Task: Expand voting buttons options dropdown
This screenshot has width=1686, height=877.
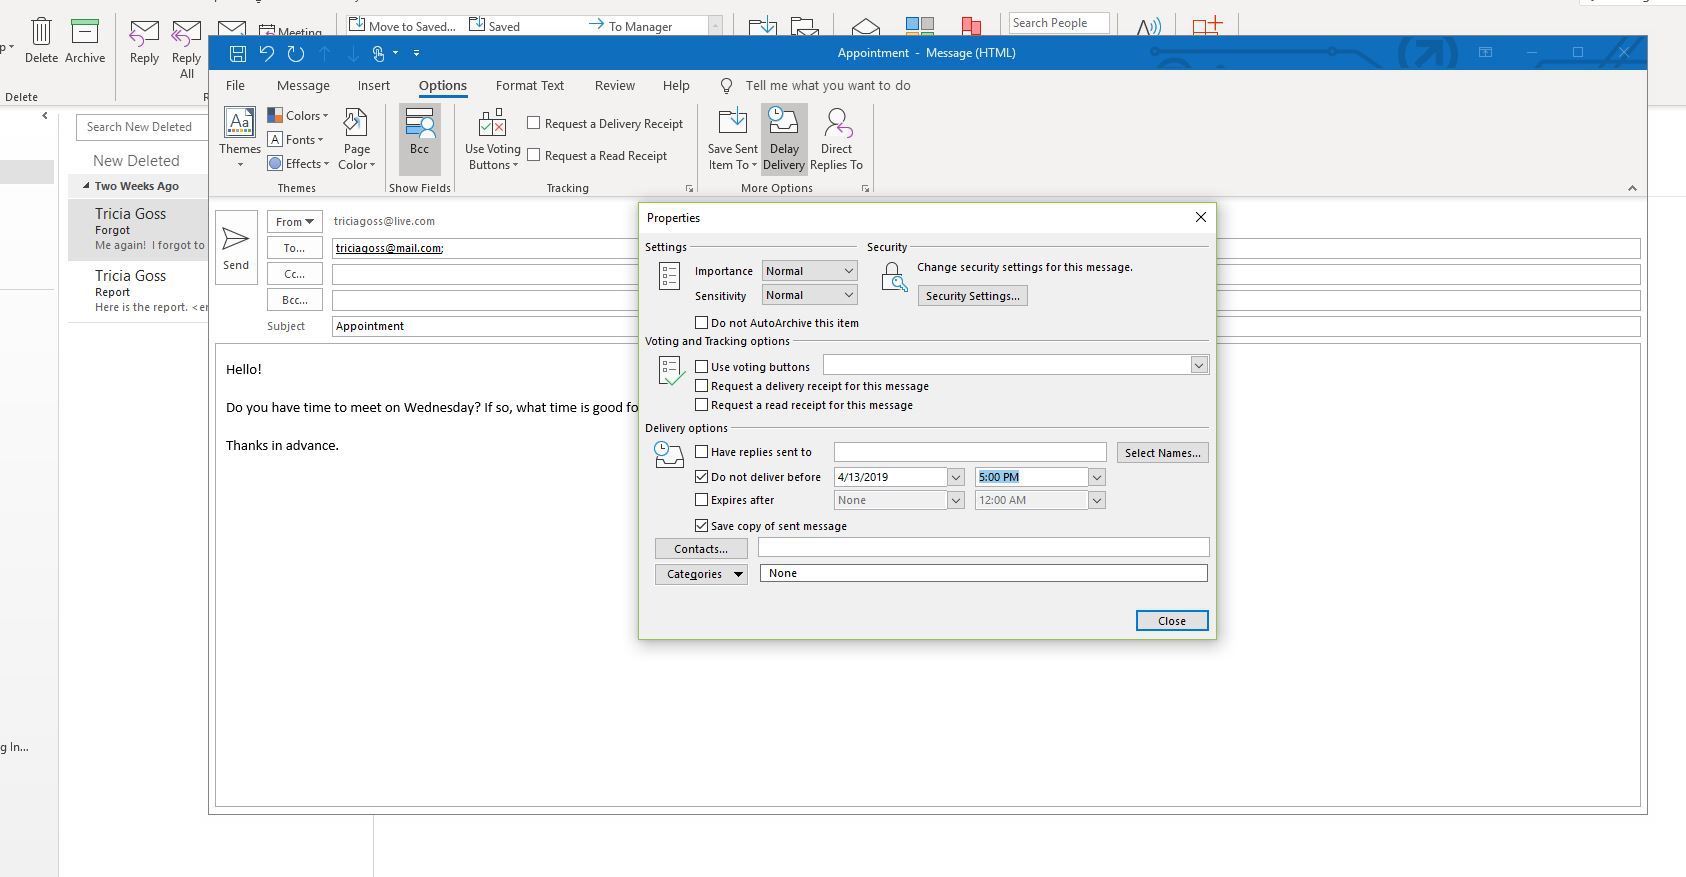Action: click(1199, 366)
